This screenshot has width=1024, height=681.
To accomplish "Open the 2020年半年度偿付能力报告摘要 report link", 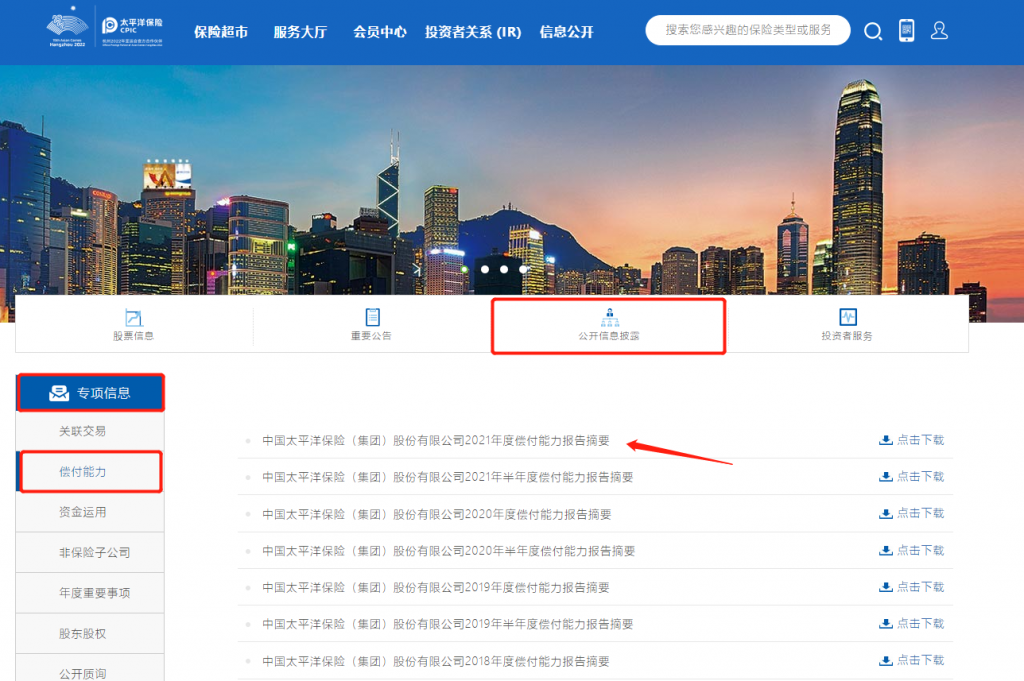I will pyautogui.click(x=449, y=551).
